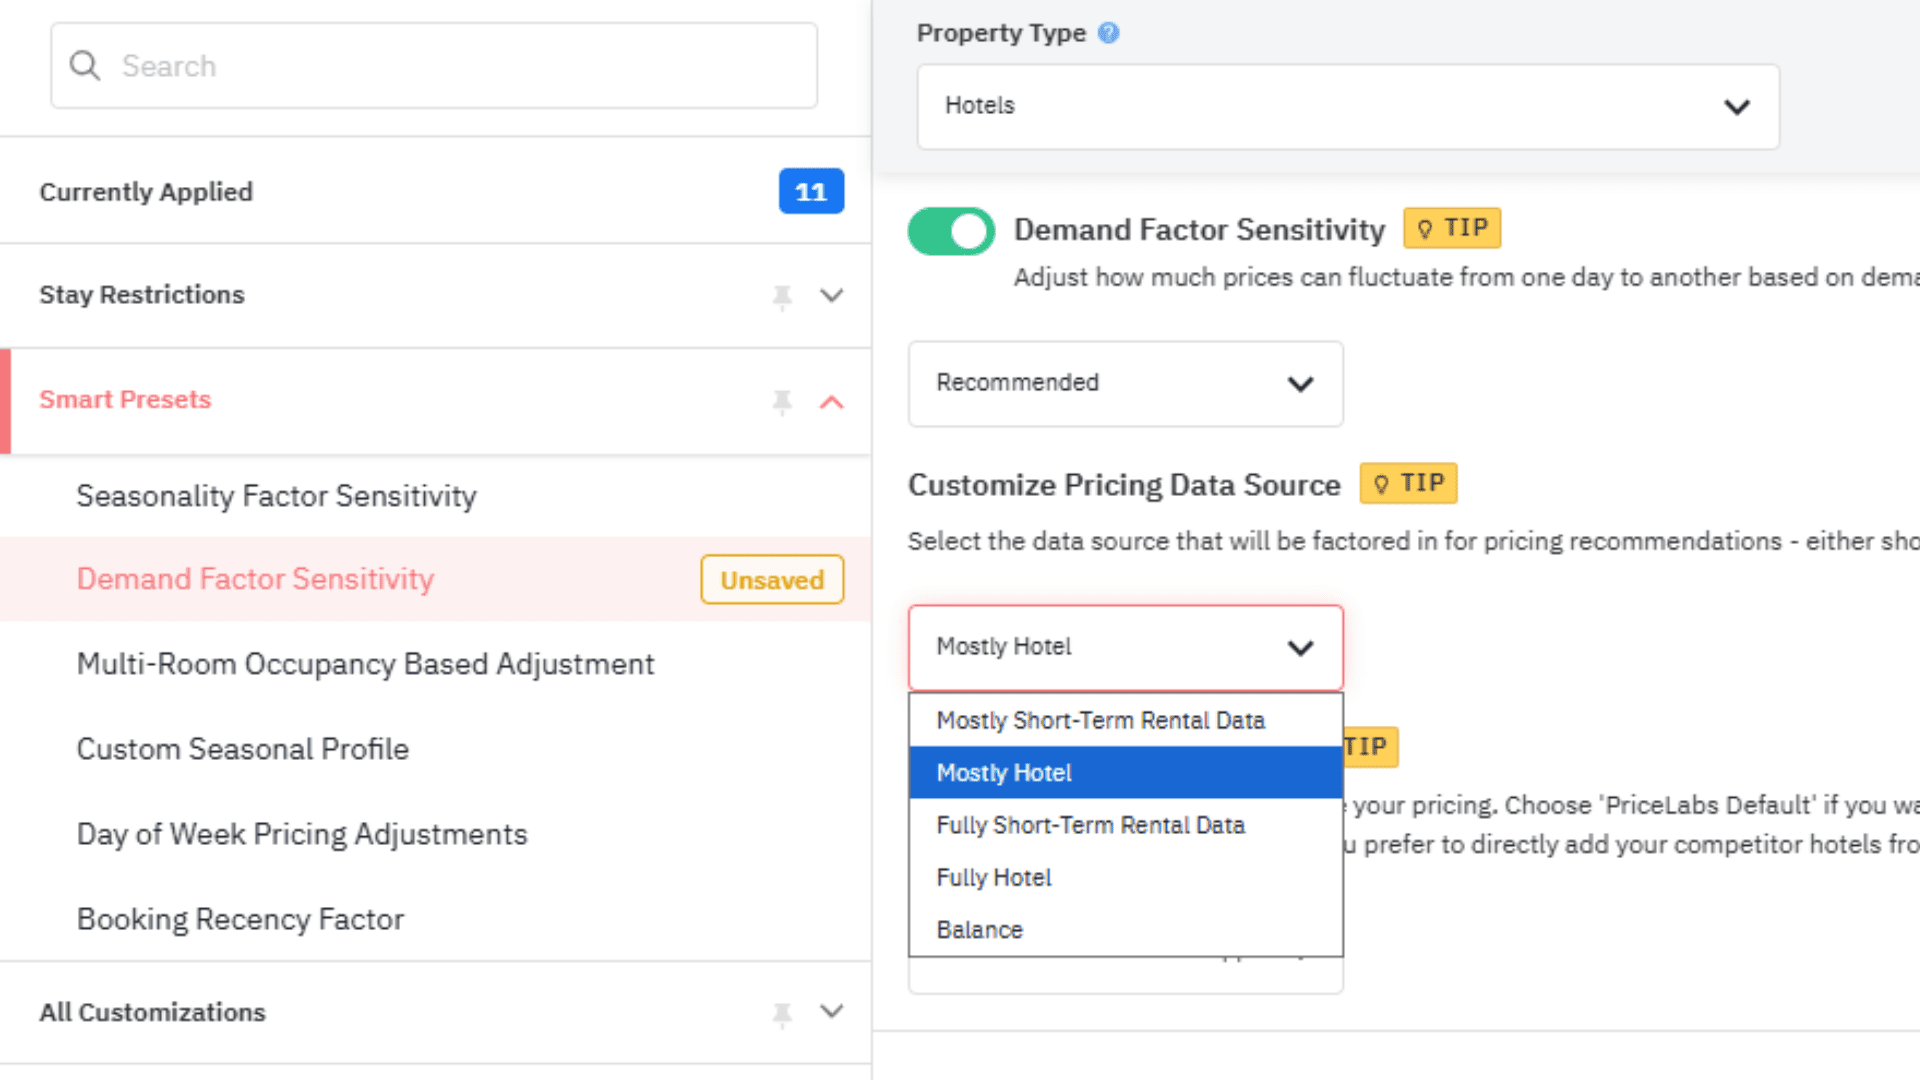Click the Property Type help icon
The width and height of the screenshot is (1920, 1080).
[1108, 33]
